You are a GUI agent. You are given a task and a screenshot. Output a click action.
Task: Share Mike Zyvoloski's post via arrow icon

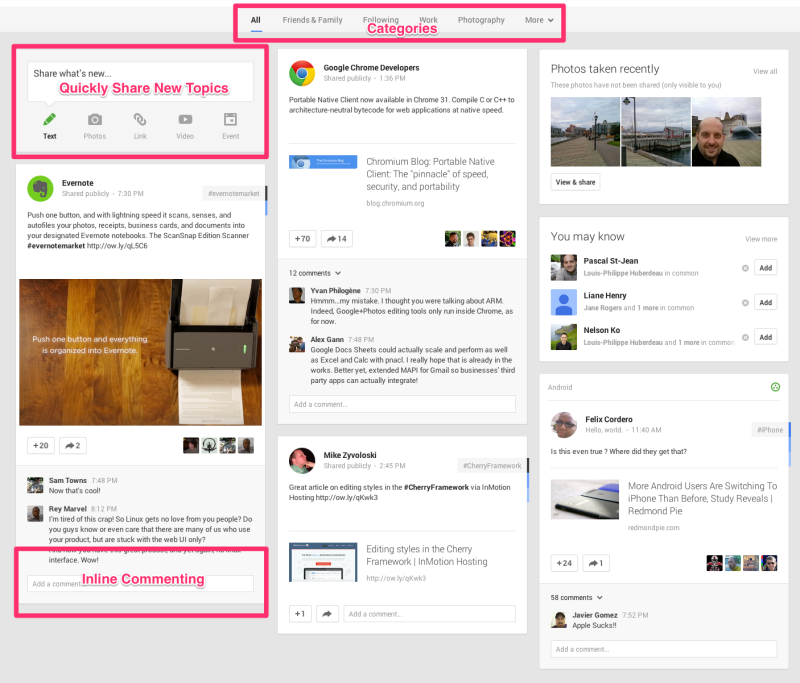tap(327, 614)
